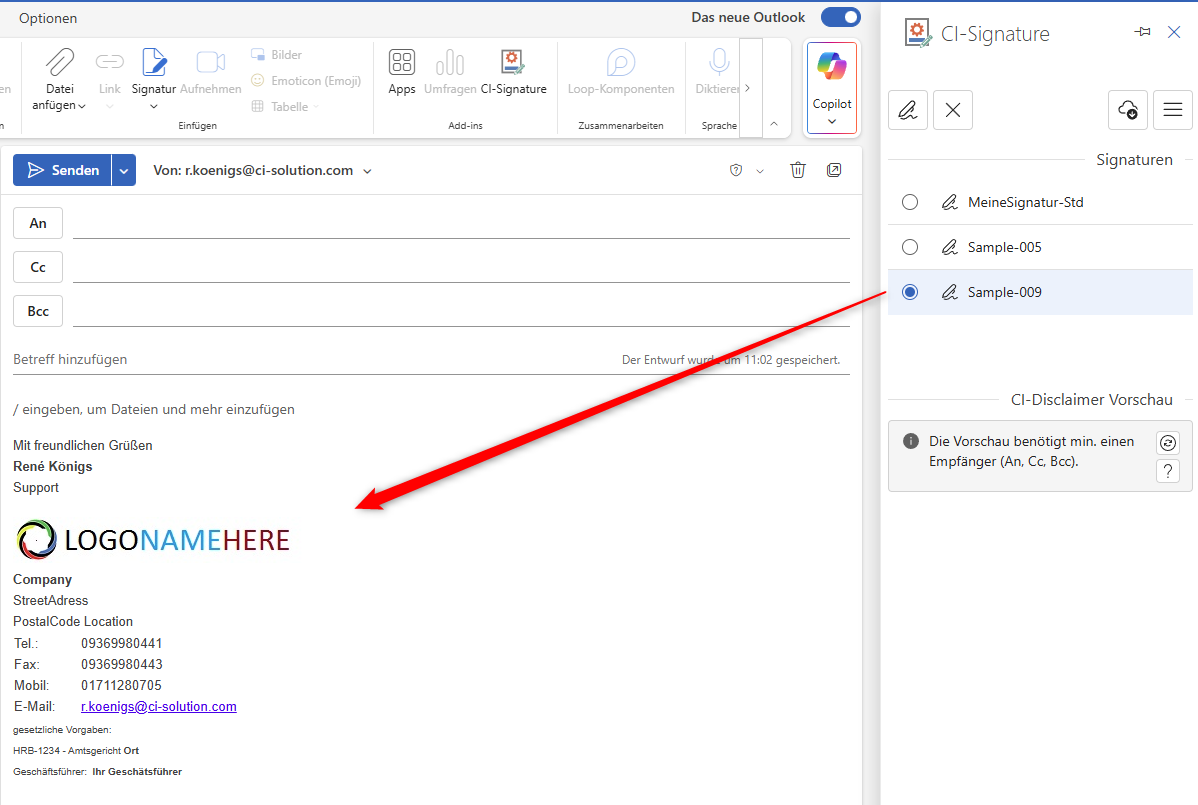Toggle the Das neue Outlook switch

pos(840,17)
